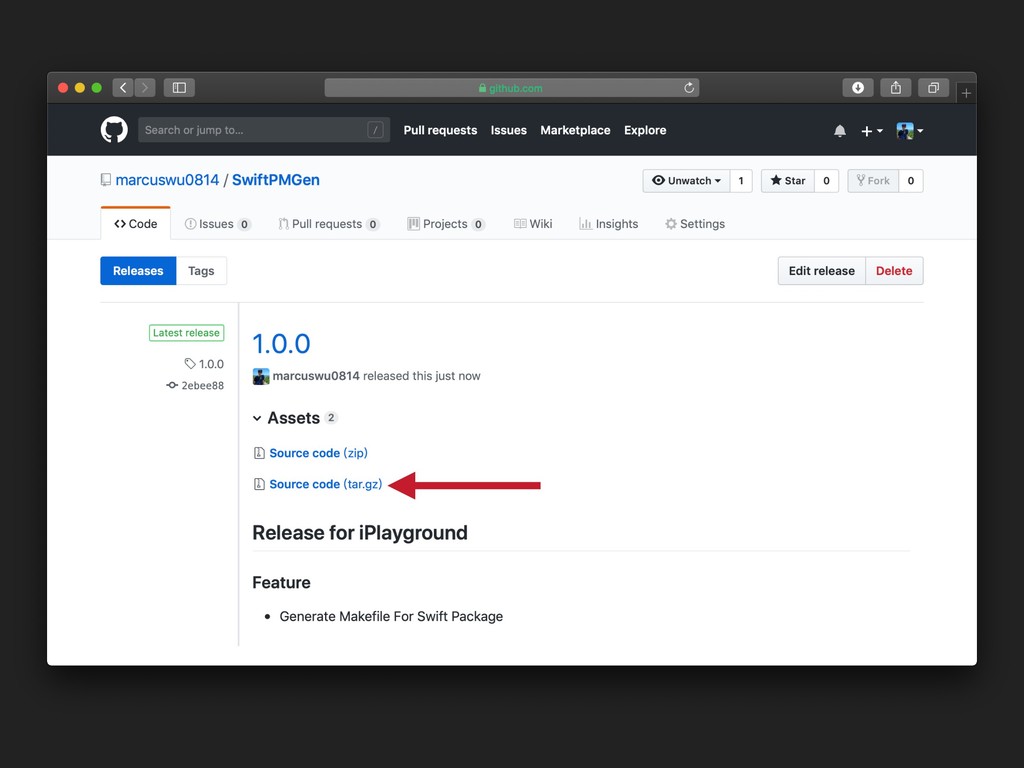This screenshot has width=1024, height=768.
Task: Open the marcuswu0814 owner link
Action: click(x=167, y=180)
